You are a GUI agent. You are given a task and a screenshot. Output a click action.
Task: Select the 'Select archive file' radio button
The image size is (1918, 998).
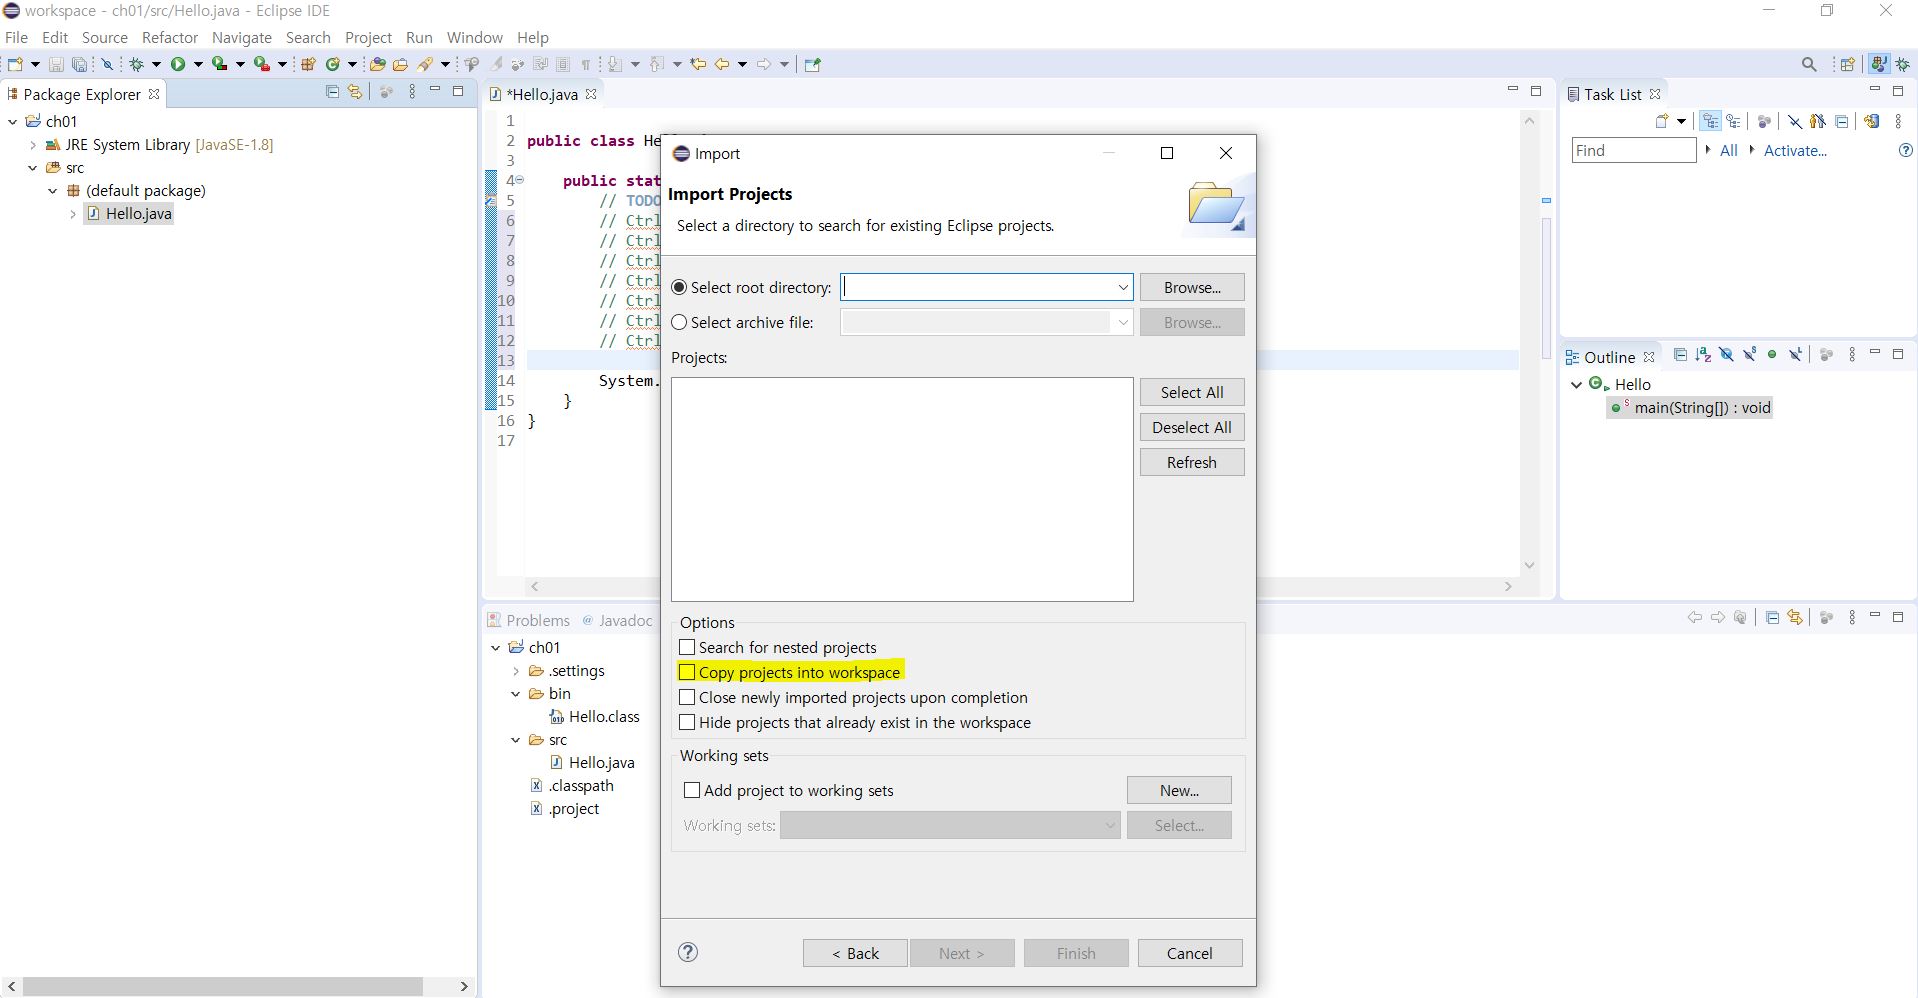tap(680, 322)
